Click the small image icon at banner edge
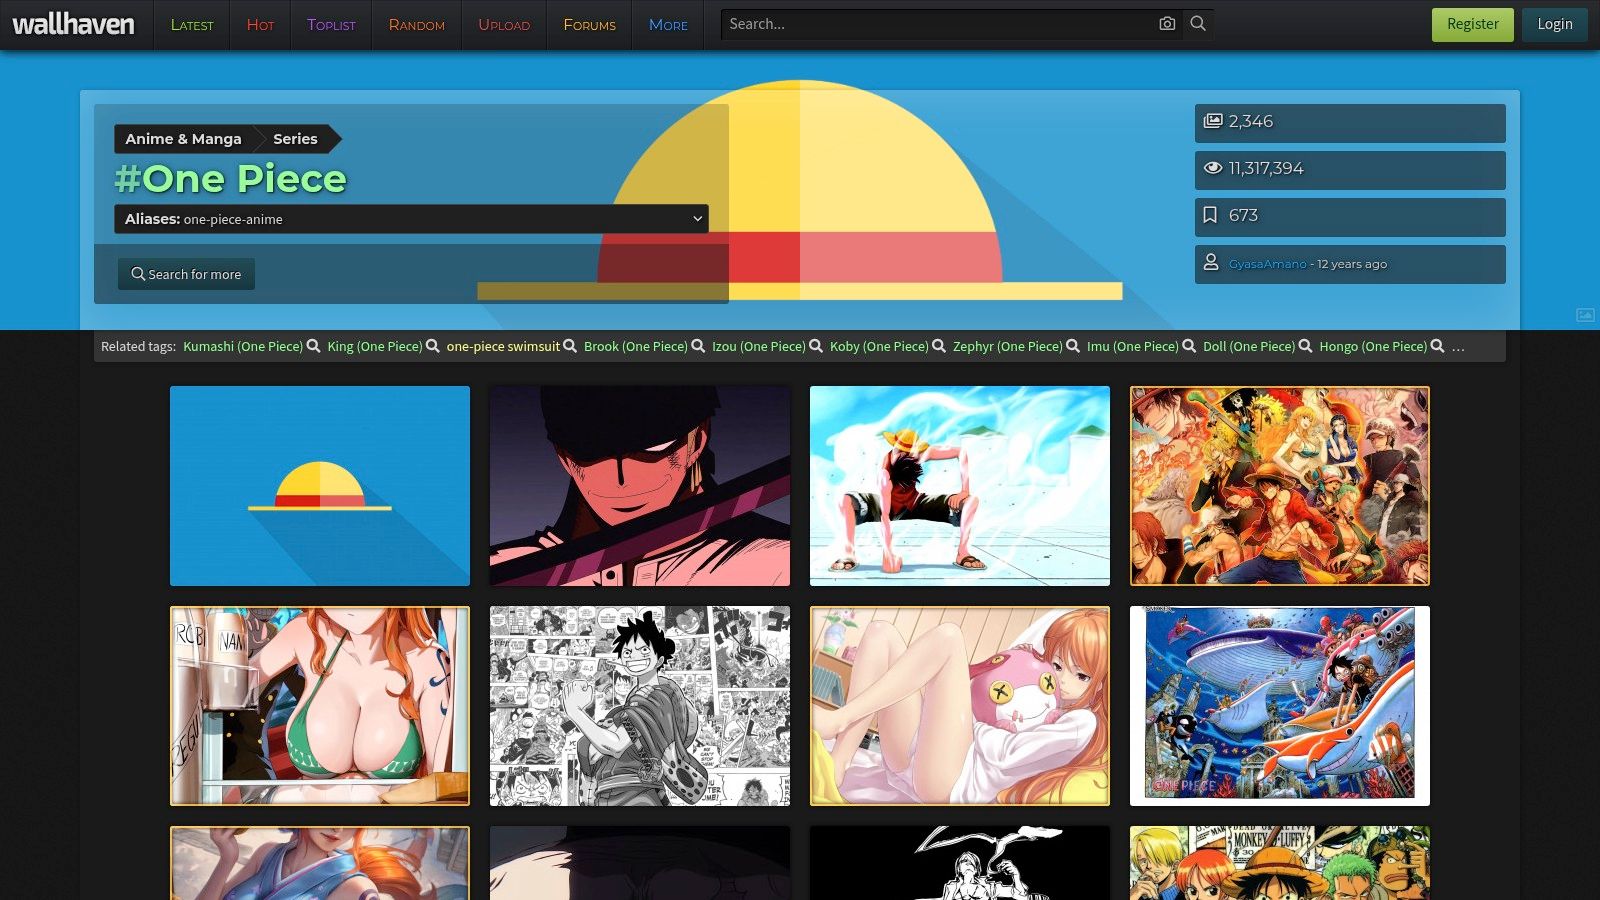The width and height of the screenshot is (1600, 900). click(x=1585, y=315)
